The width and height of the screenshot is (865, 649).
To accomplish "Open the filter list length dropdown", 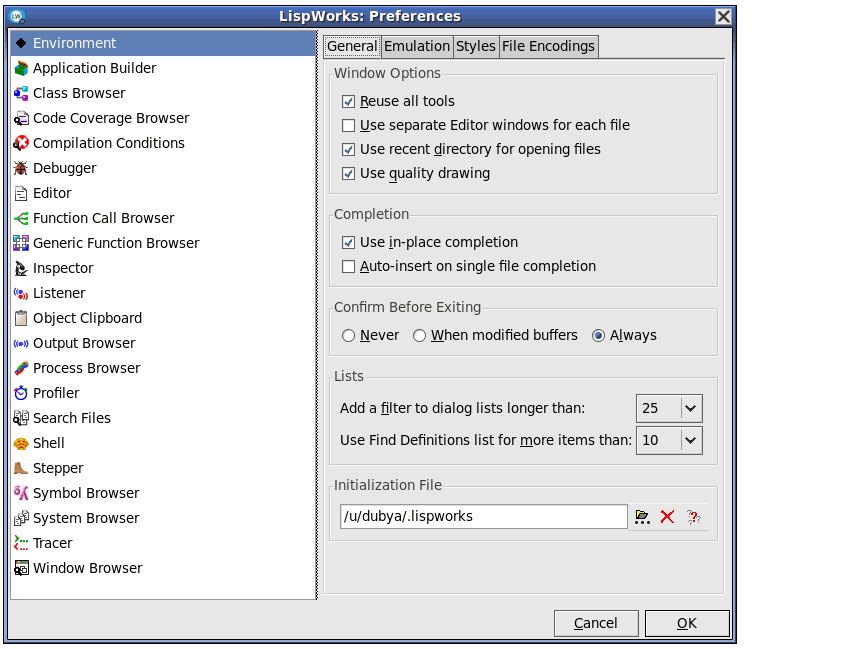I will 691,408.
